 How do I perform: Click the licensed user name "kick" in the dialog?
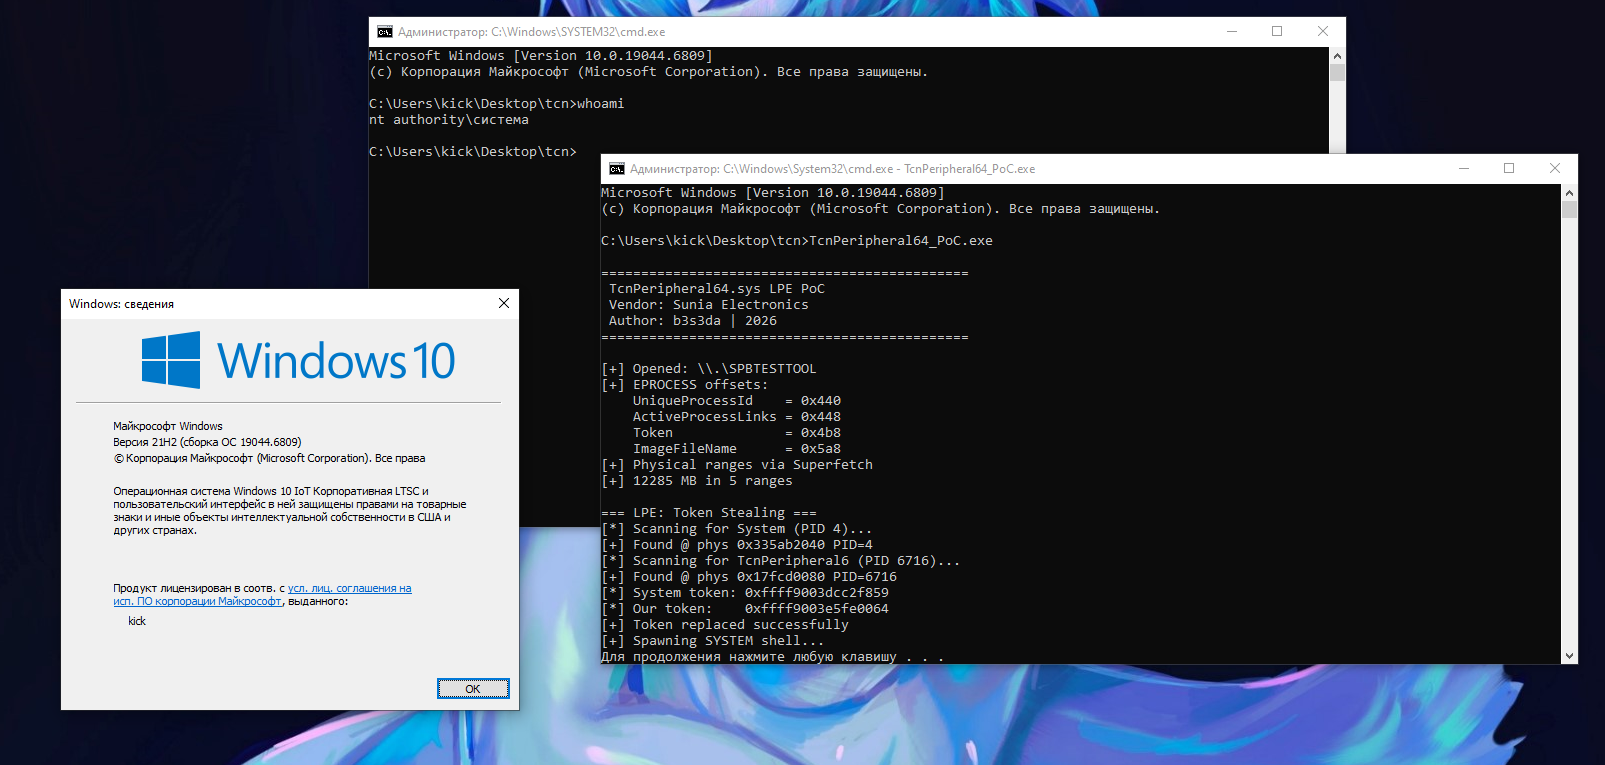[x=137, y=621]
